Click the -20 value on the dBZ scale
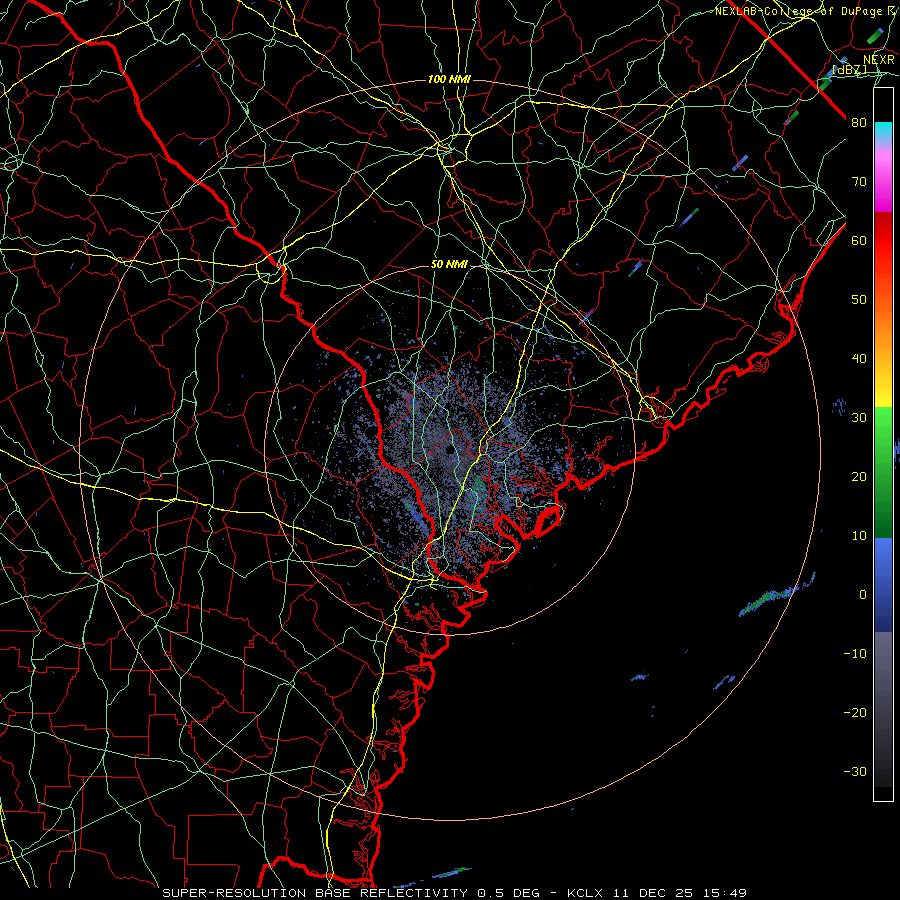 [855, 713]
